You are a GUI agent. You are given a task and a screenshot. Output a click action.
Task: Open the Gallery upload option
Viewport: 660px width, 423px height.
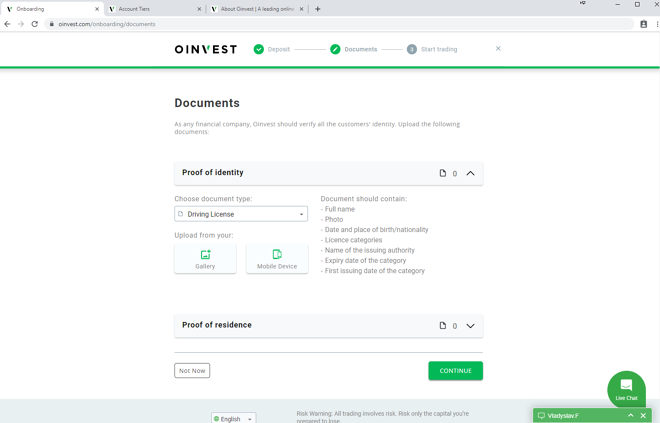(205, 259)
